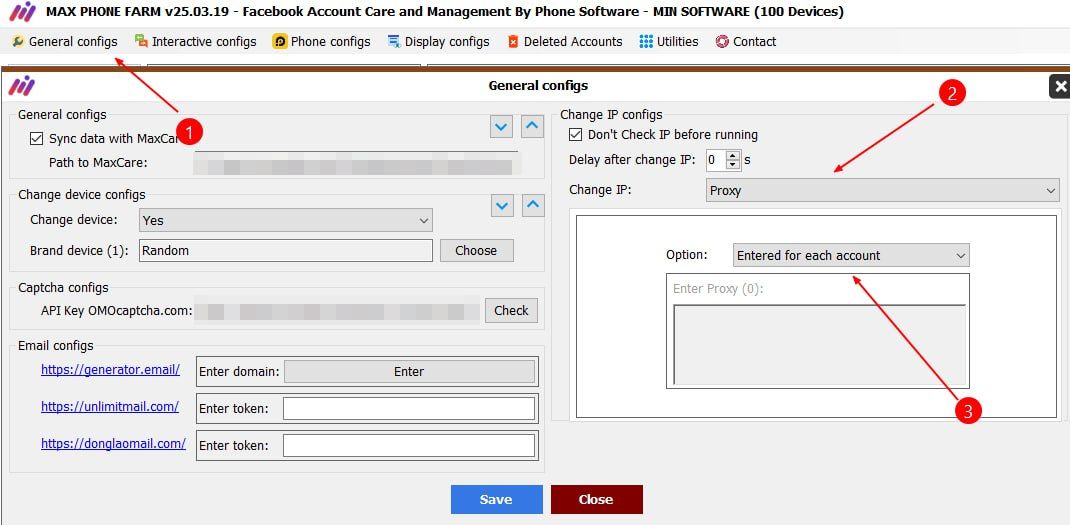Image resolution: width=1070 pixels, height=525 pixels.
Task: Click the Path to MaxCare field
Action: [355, 164]
